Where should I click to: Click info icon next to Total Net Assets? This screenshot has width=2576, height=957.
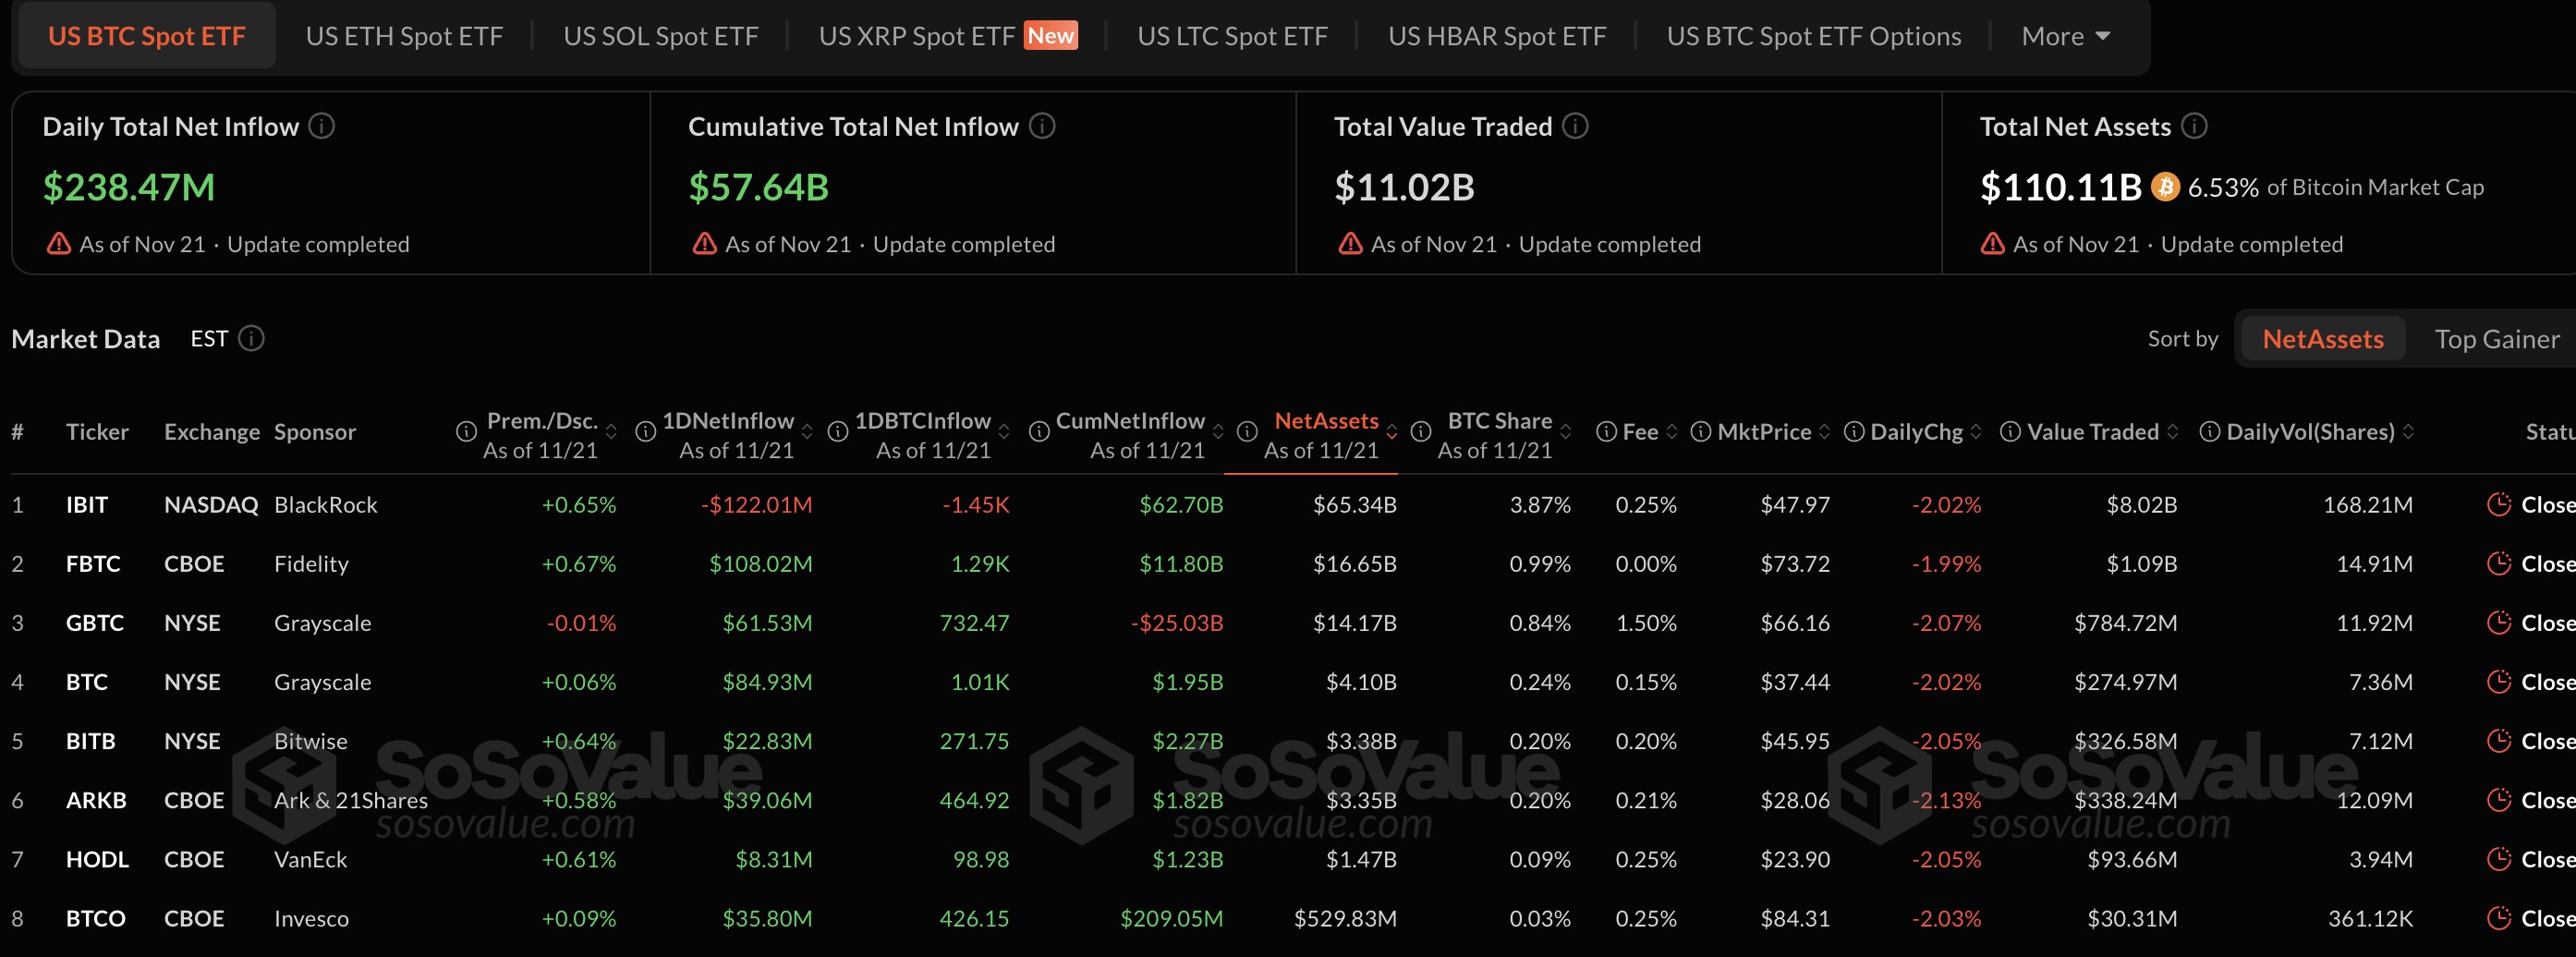pyautogui.click(x=2194, y=126)
